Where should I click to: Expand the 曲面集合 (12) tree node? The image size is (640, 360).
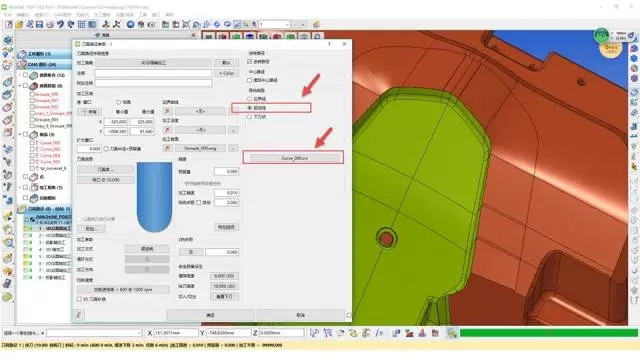pyautogui.click(x=20, y=76)
